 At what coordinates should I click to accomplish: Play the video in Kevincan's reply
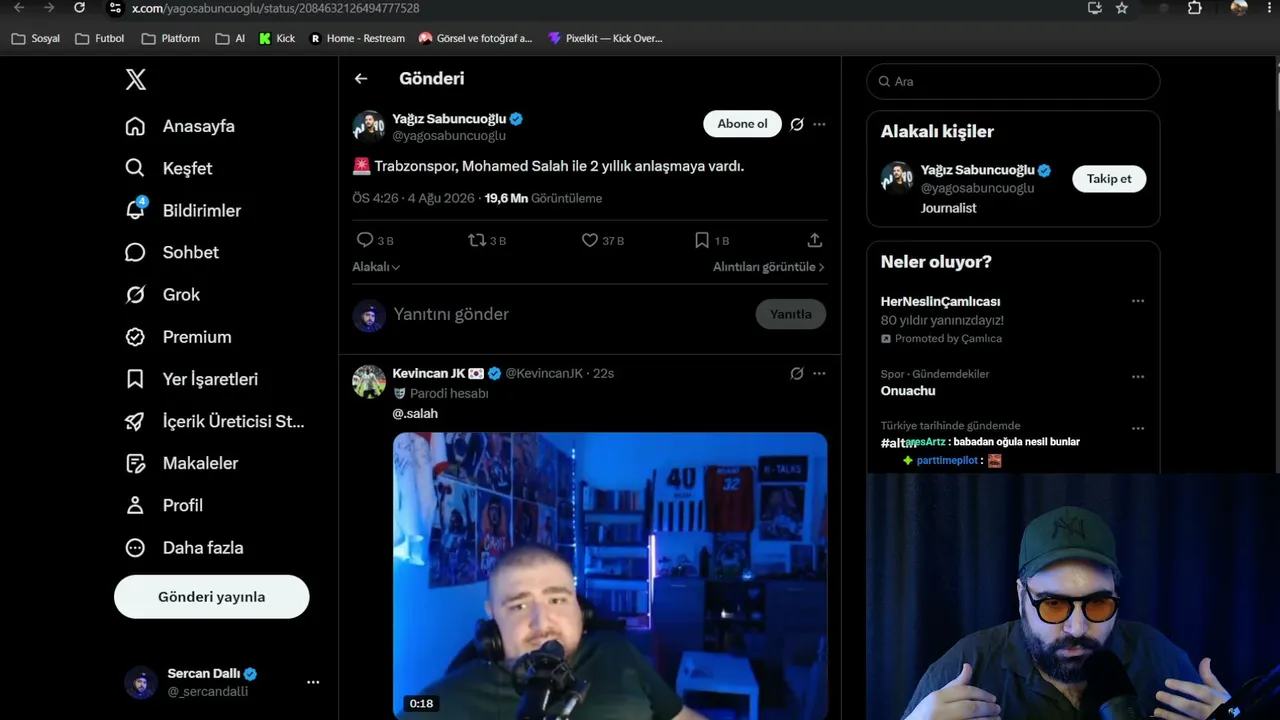pos(610,576)
